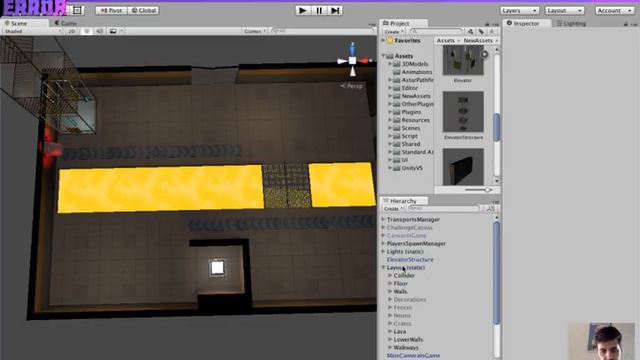Focus the Scene view search field
This screenshot has width=640, height=360.
click(x=322, y=31)
